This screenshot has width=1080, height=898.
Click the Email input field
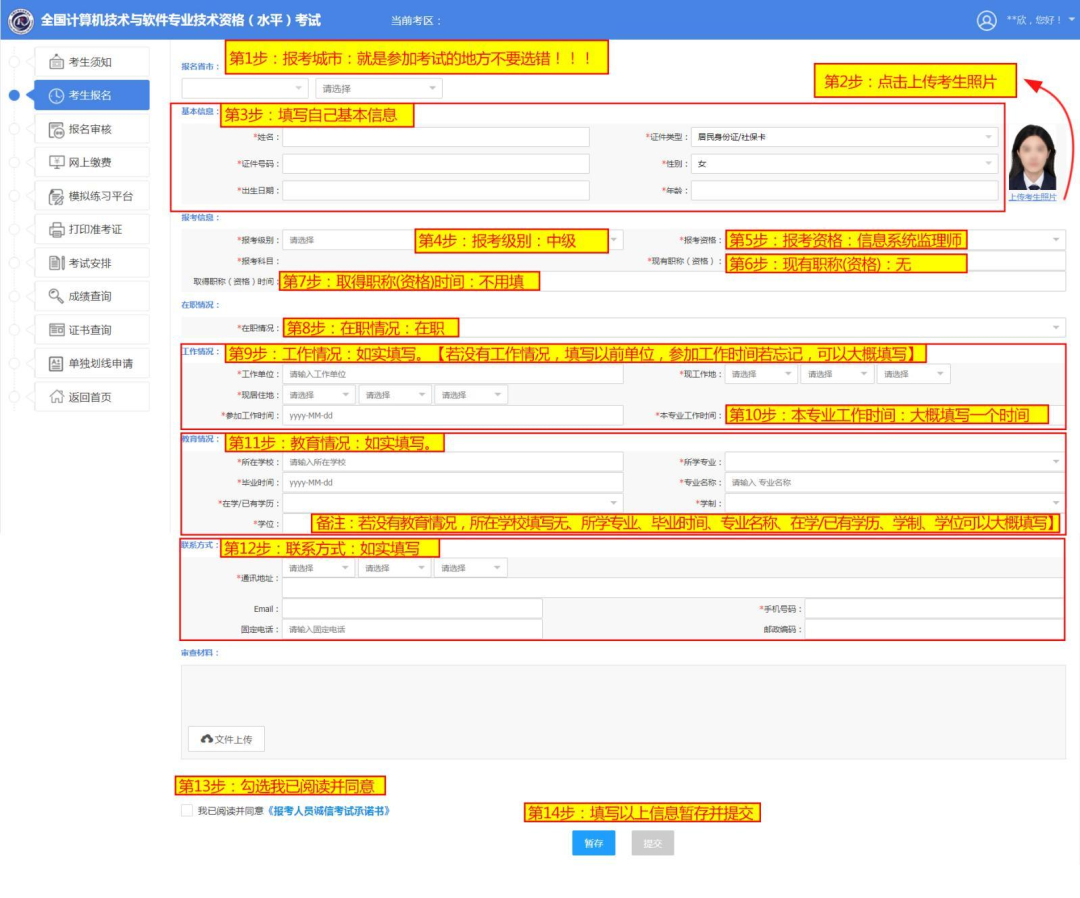click(412, 609)
